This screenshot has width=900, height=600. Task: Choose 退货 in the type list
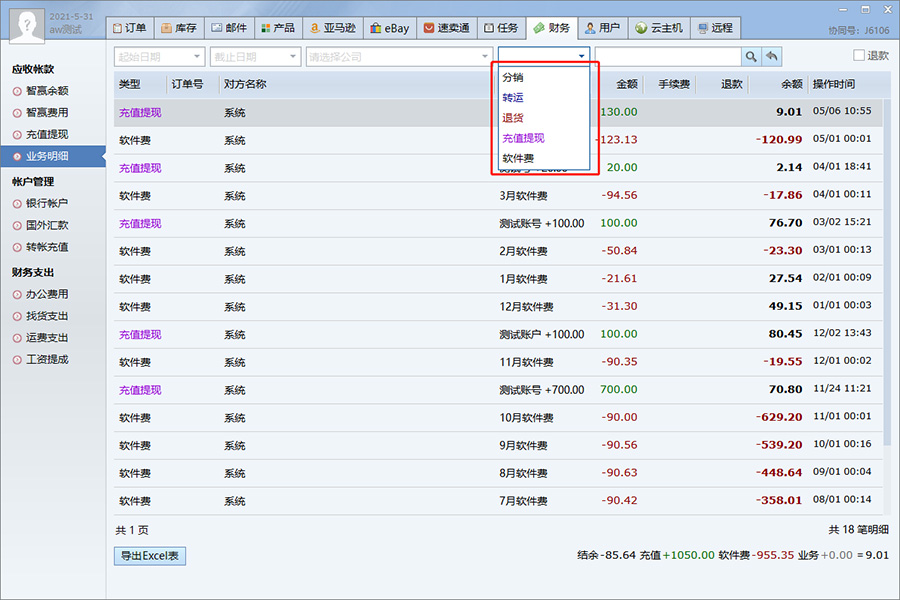[x=513, y=118]
